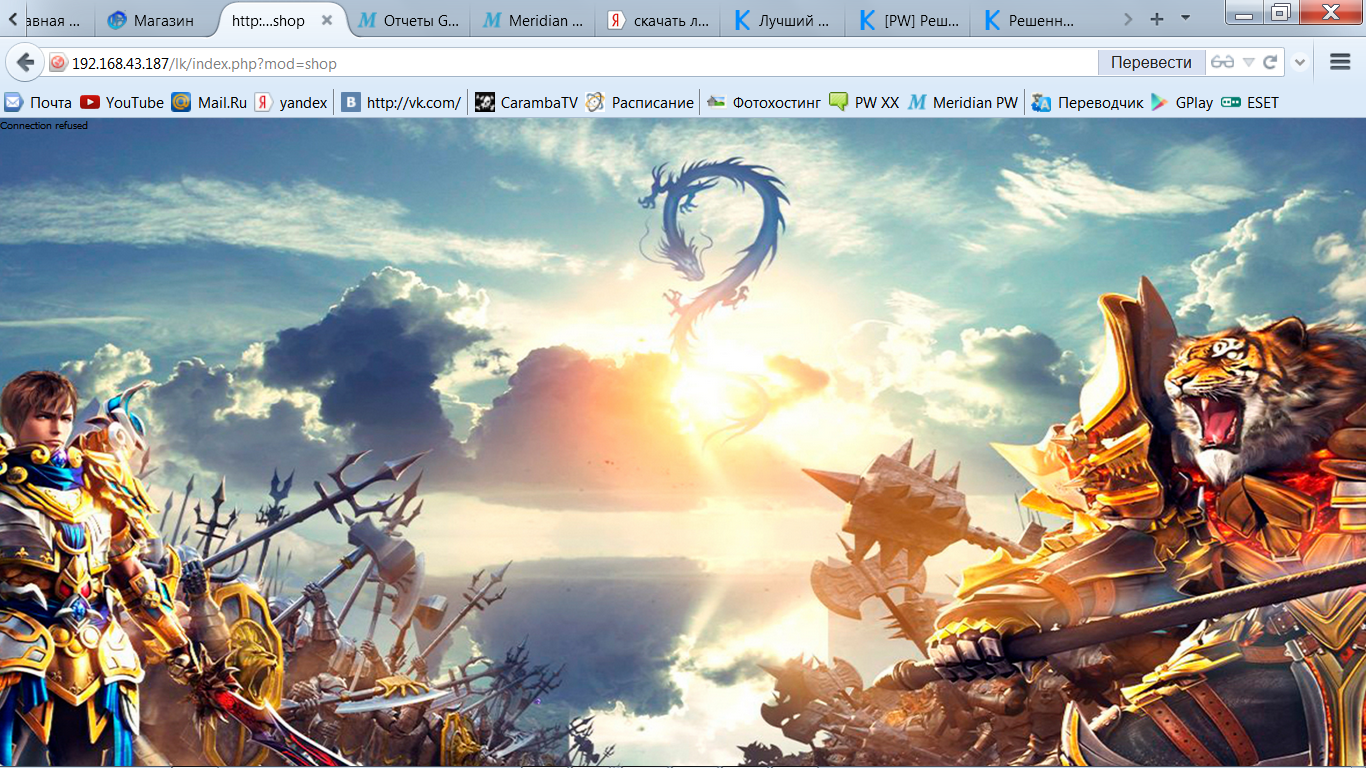
Task: Switch to the скачать л... tab
Action: tap(659, 20)
